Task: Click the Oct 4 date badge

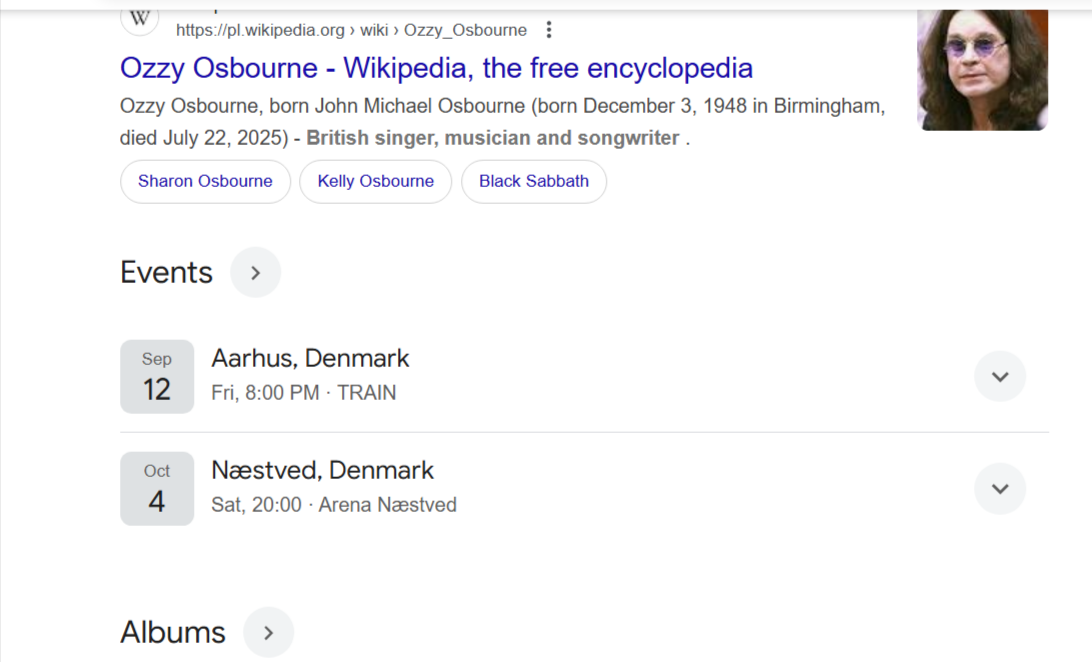Action: pyautogui.click(x=157, y=489)
